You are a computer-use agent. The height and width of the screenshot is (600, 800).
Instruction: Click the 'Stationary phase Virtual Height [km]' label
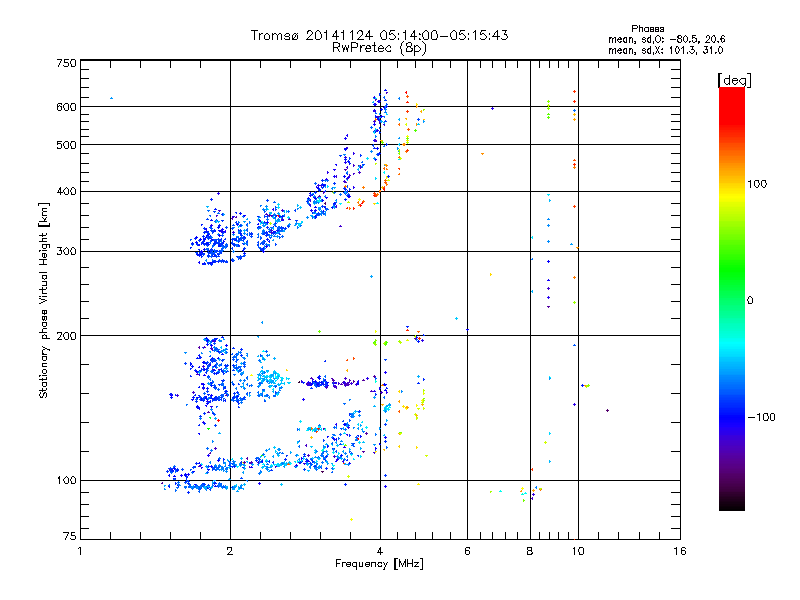(x=44, y=300)
